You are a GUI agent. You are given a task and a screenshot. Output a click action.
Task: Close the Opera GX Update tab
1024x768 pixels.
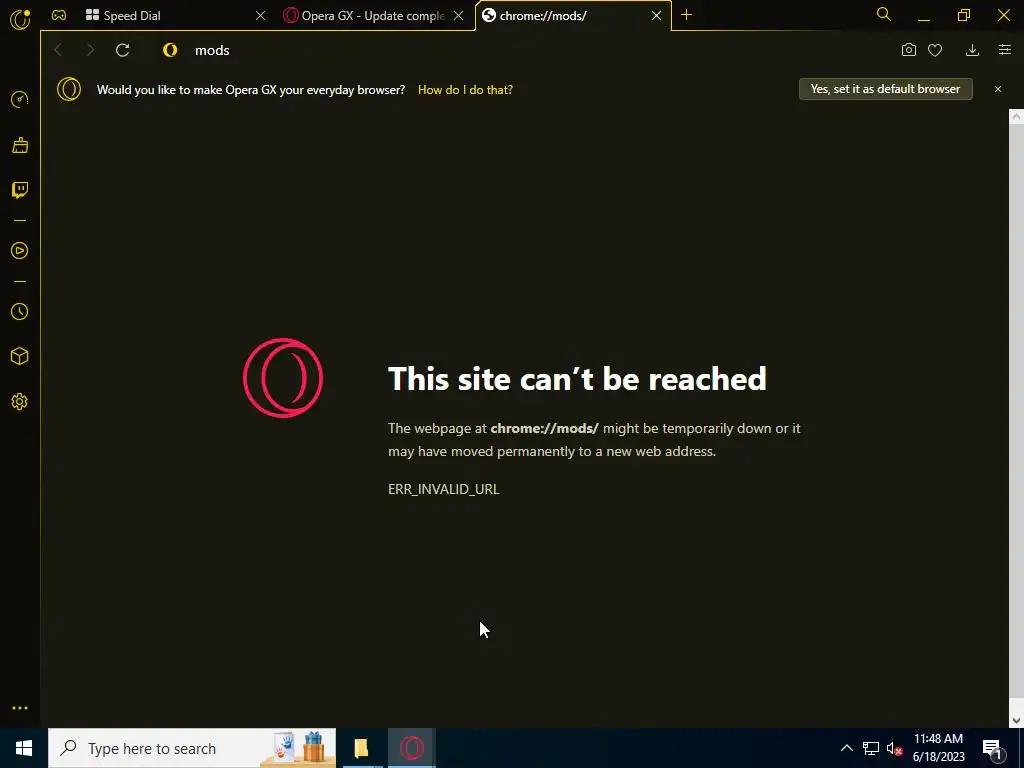click(458, 16)
